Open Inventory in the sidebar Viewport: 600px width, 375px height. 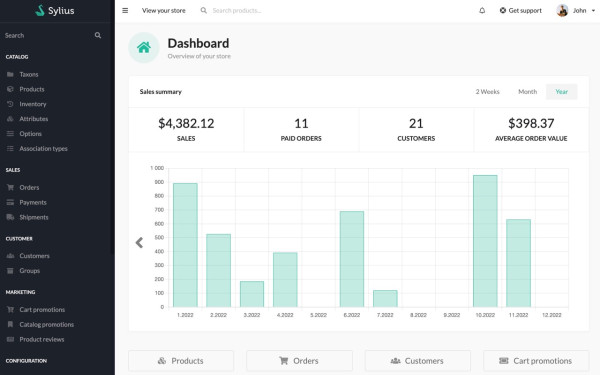pyautogui.click(x=33, y=104)
